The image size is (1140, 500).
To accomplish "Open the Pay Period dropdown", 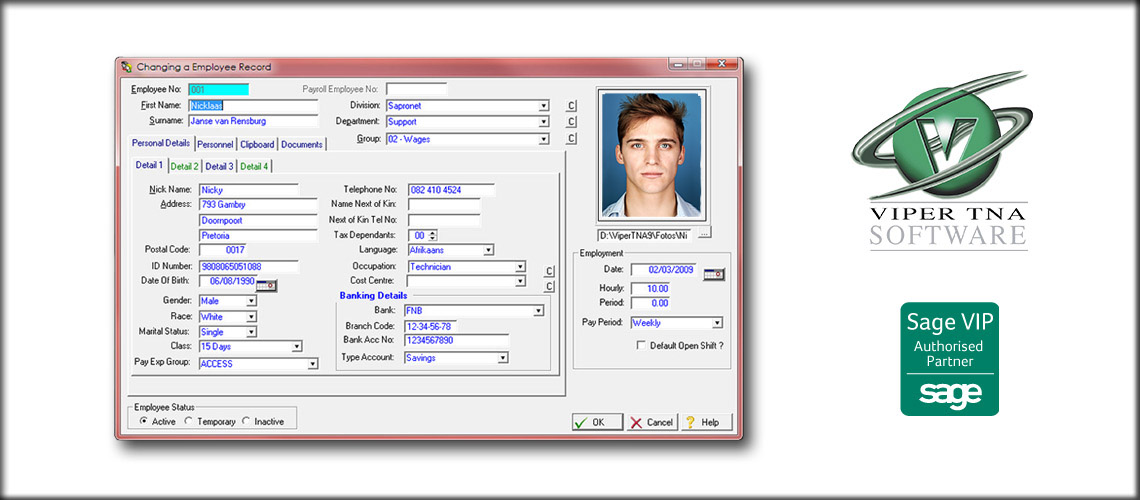I will [717, 323].
